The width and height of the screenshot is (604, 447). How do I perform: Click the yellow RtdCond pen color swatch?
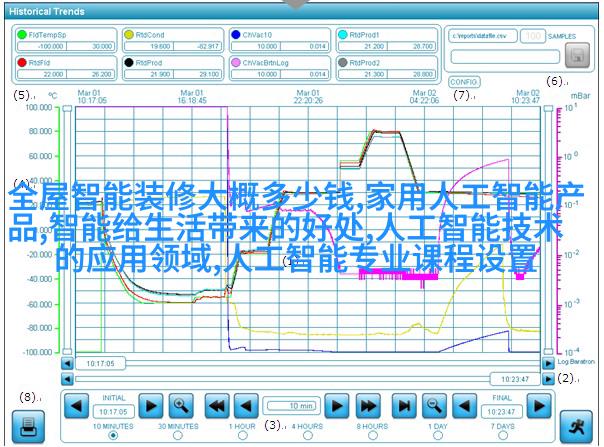click(x=129, y=35)
